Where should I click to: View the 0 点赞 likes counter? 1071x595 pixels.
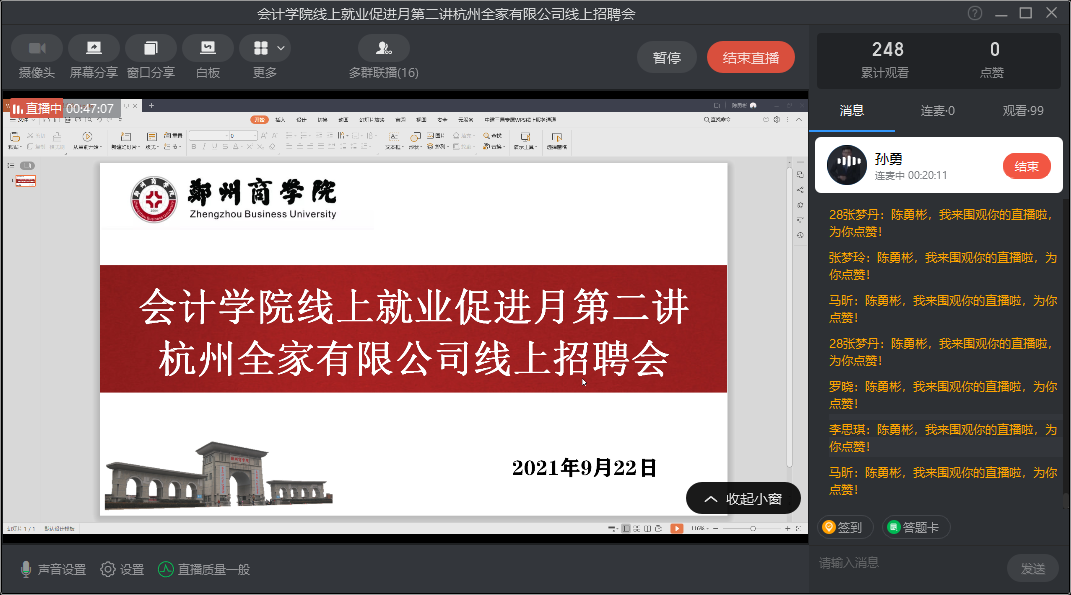click(993, 59)
